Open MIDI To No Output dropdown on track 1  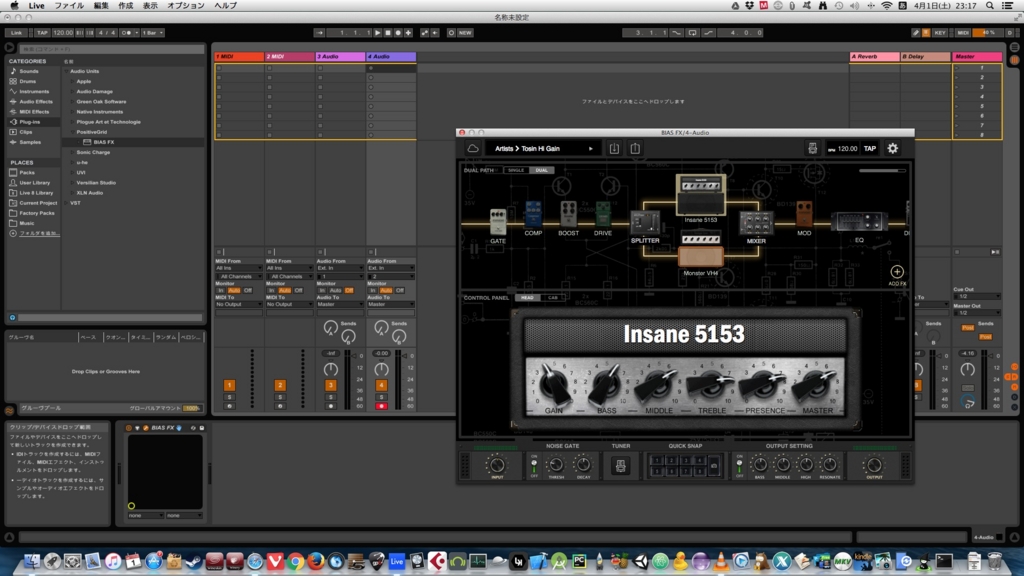click(x=238, y=304)
